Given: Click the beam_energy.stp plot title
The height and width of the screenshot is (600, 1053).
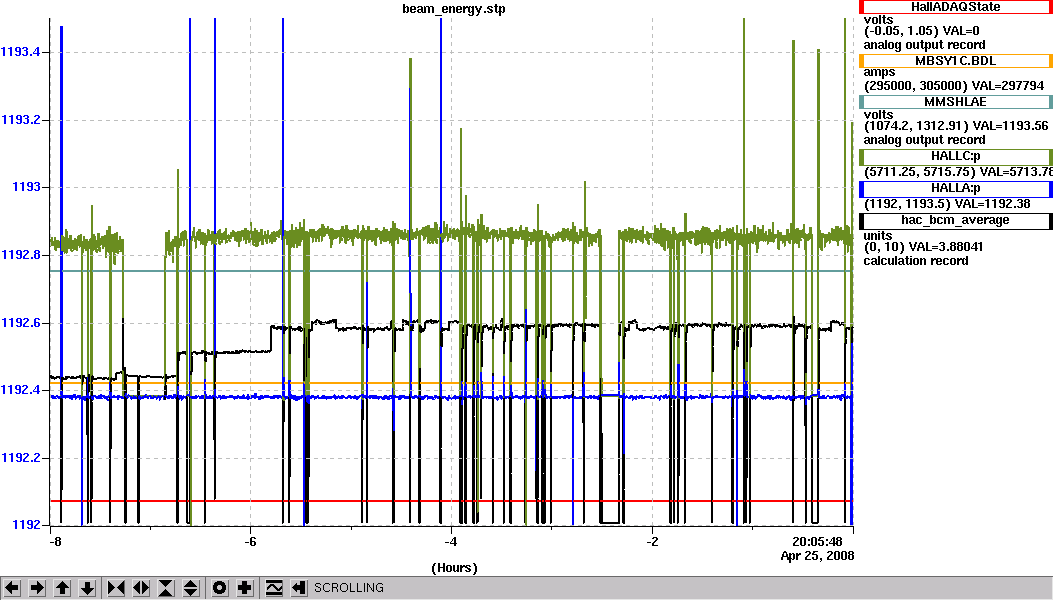Looking at the screenshot, I should [453, 9].
